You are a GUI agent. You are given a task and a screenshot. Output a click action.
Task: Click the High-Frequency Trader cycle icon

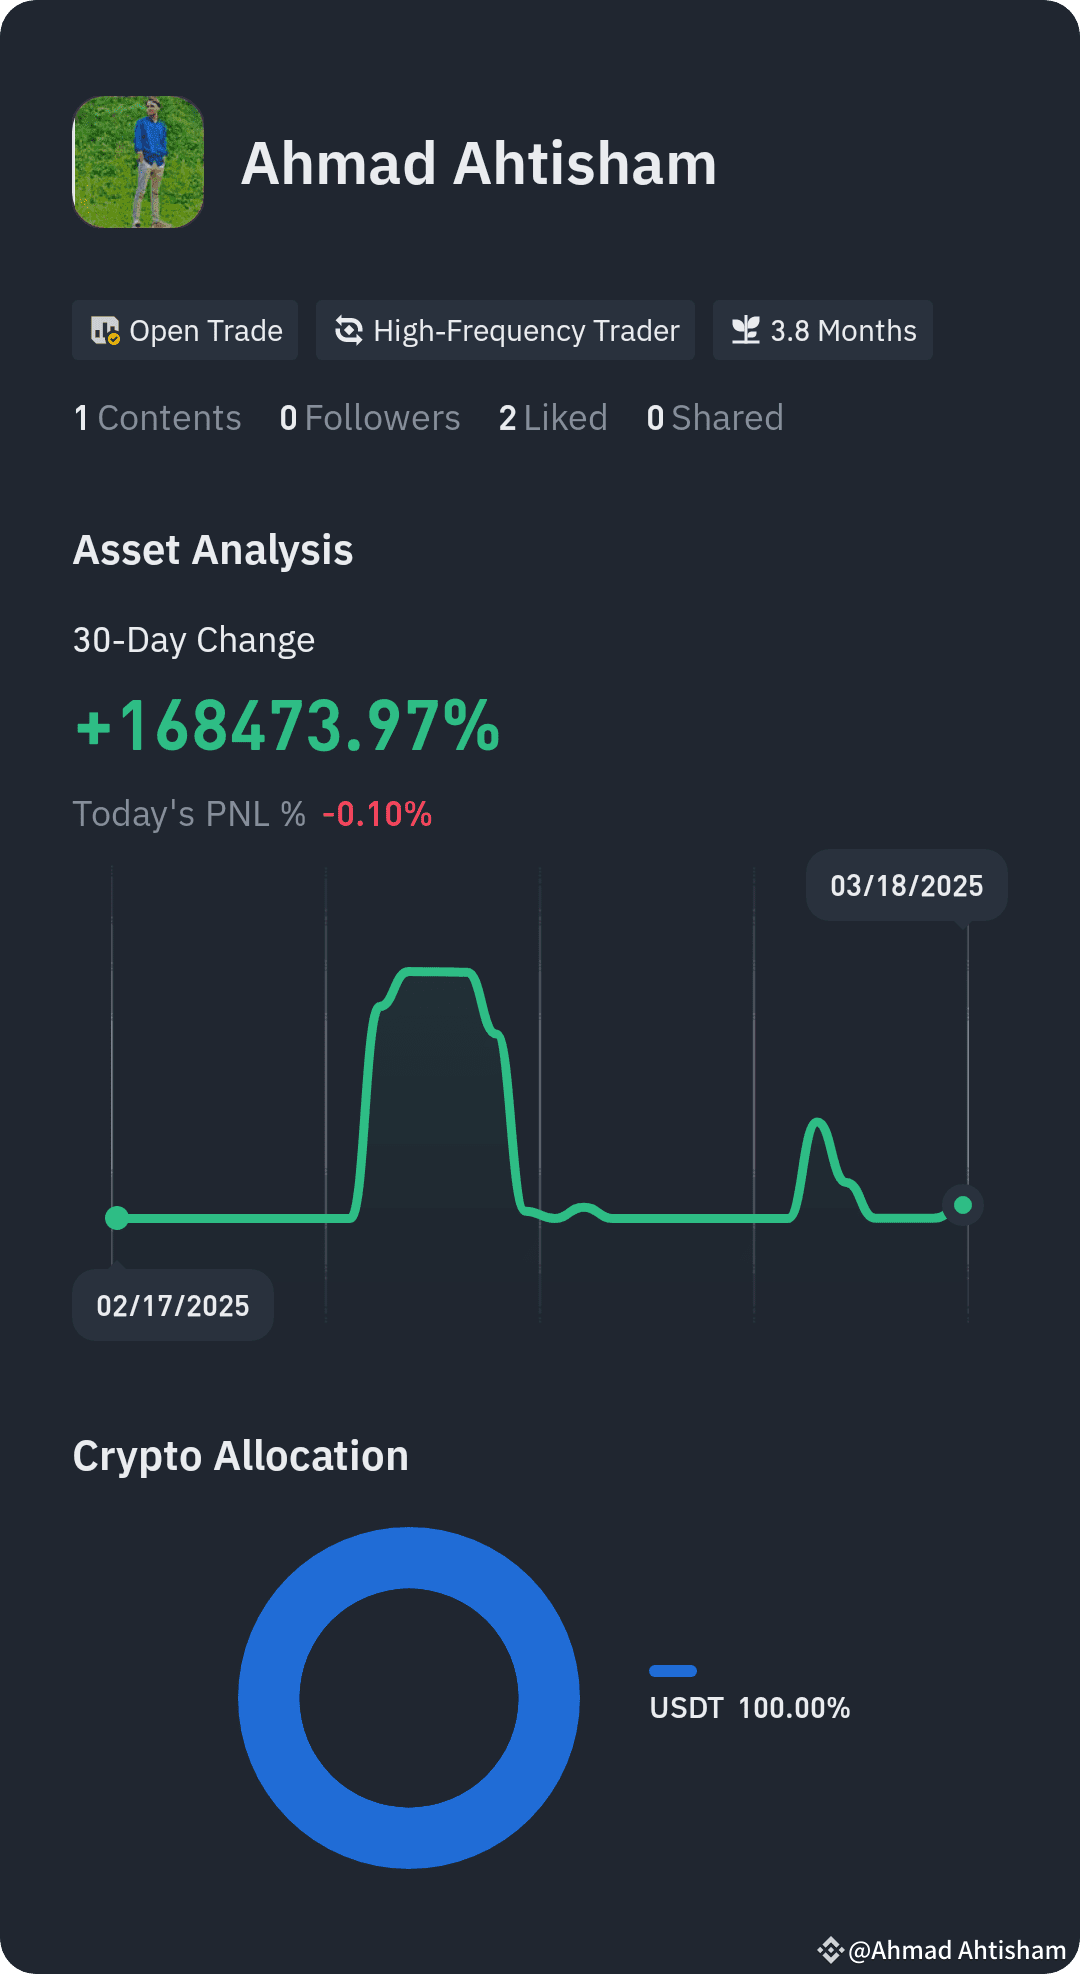point(349,331)
